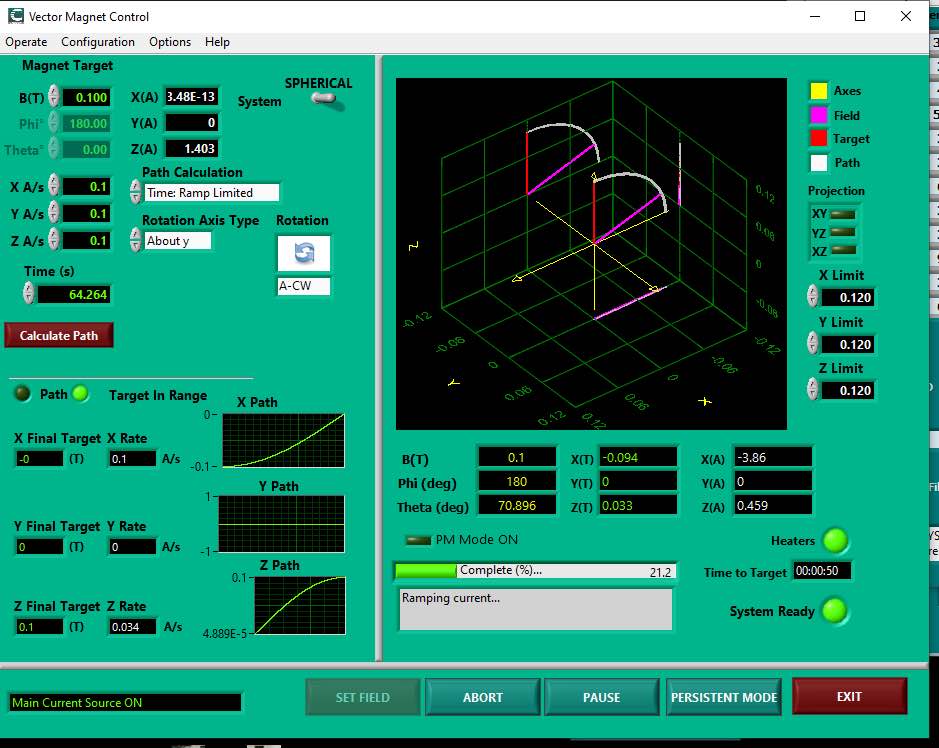Viewport: 939px width, 748px height.
Task: Adjust the Z A/s rate stepper
Action: pyautogui.click(x=54, y=240)
